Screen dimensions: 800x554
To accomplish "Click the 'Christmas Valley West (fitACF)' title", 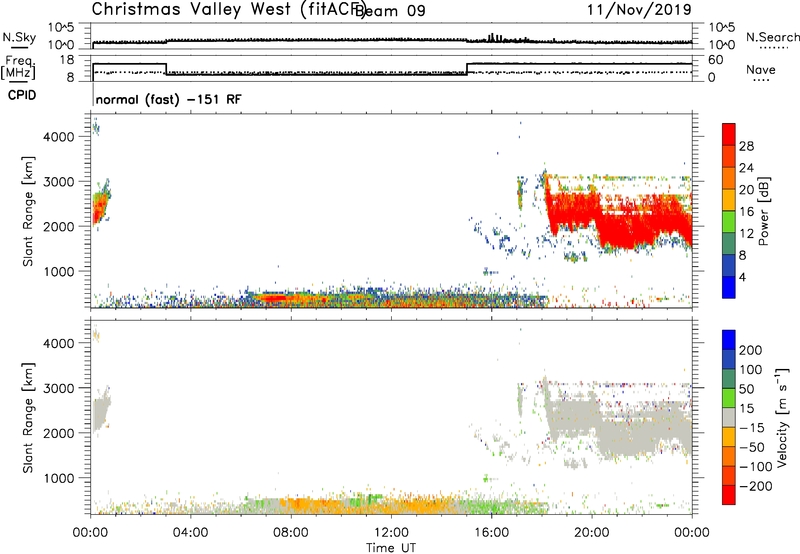I will 228,9.
